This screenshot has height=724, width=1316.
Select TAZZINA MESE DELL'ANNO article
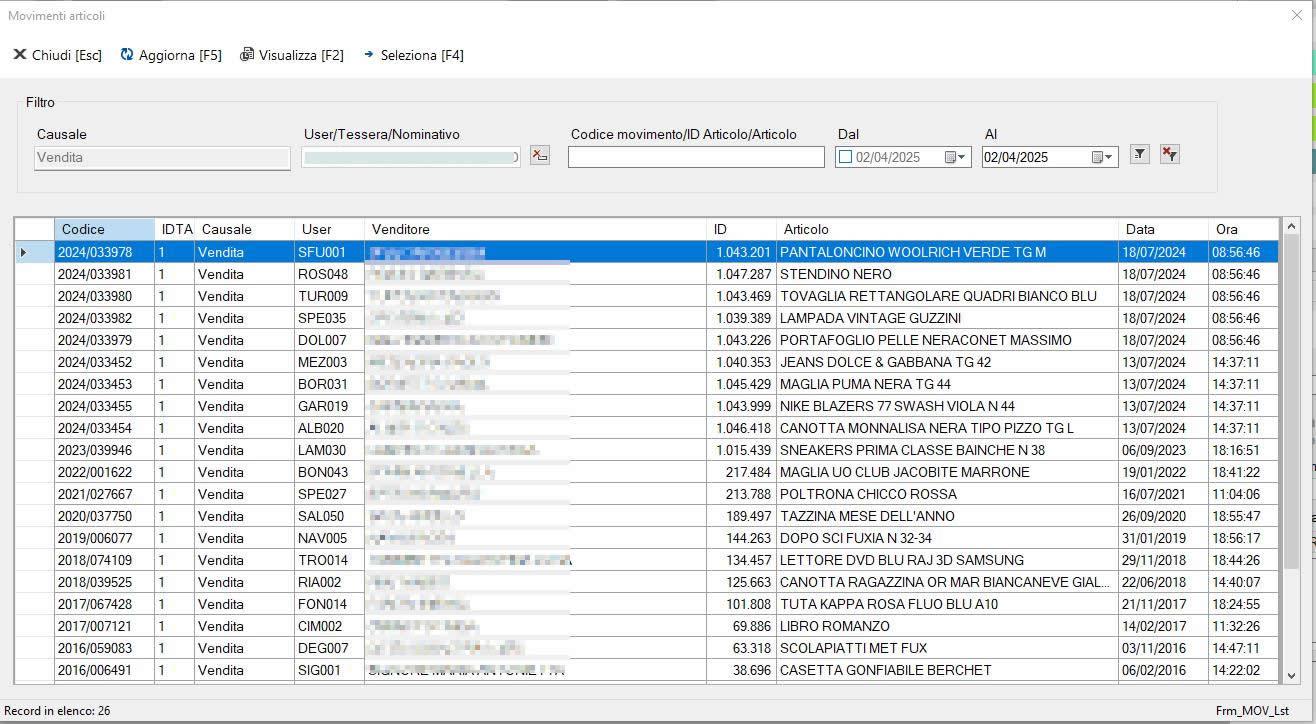click(947, 516)
